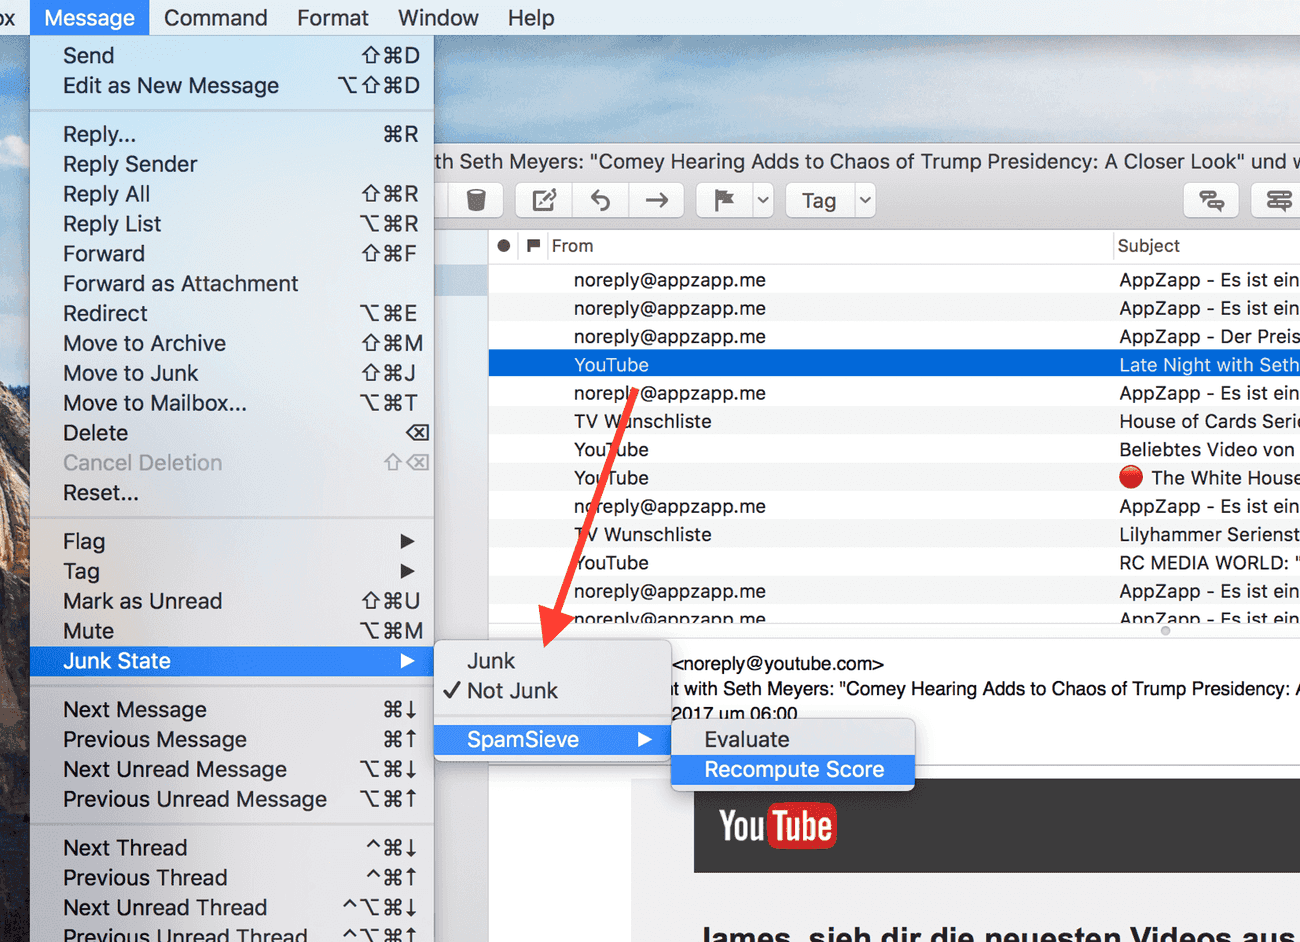Viewport: 1300px width, 942px height.
Task: Open the Format menu
Action: [x=332, y=18]
